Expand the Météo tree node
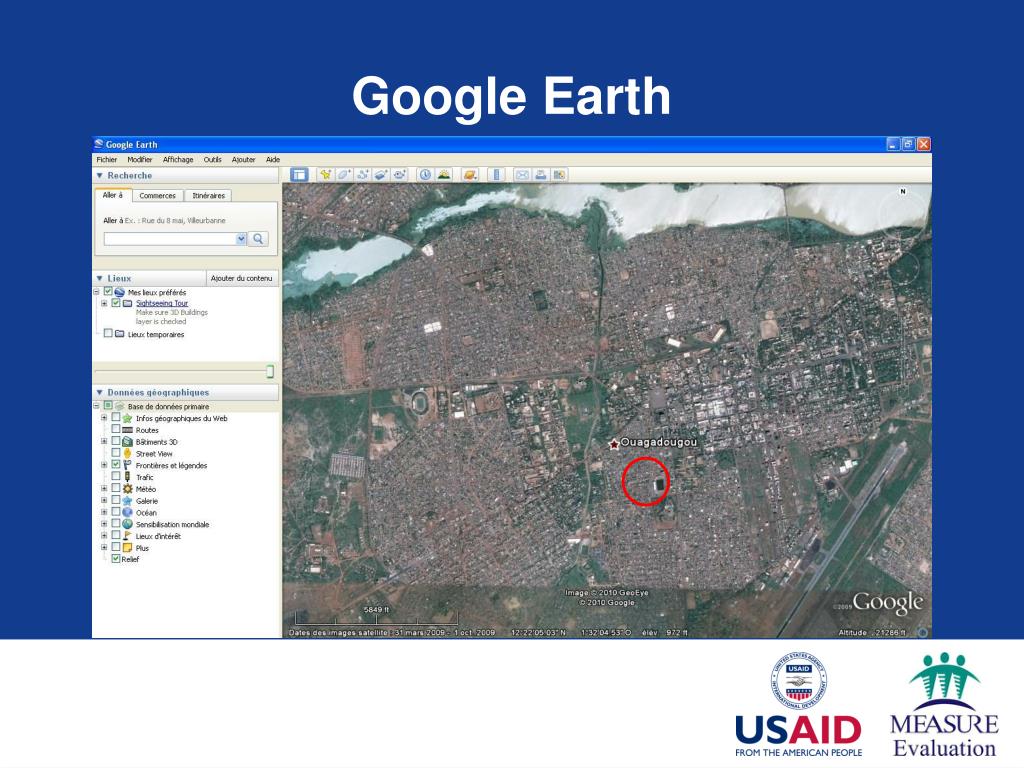Screen dimensions: 1024x768 click(104, 488)
